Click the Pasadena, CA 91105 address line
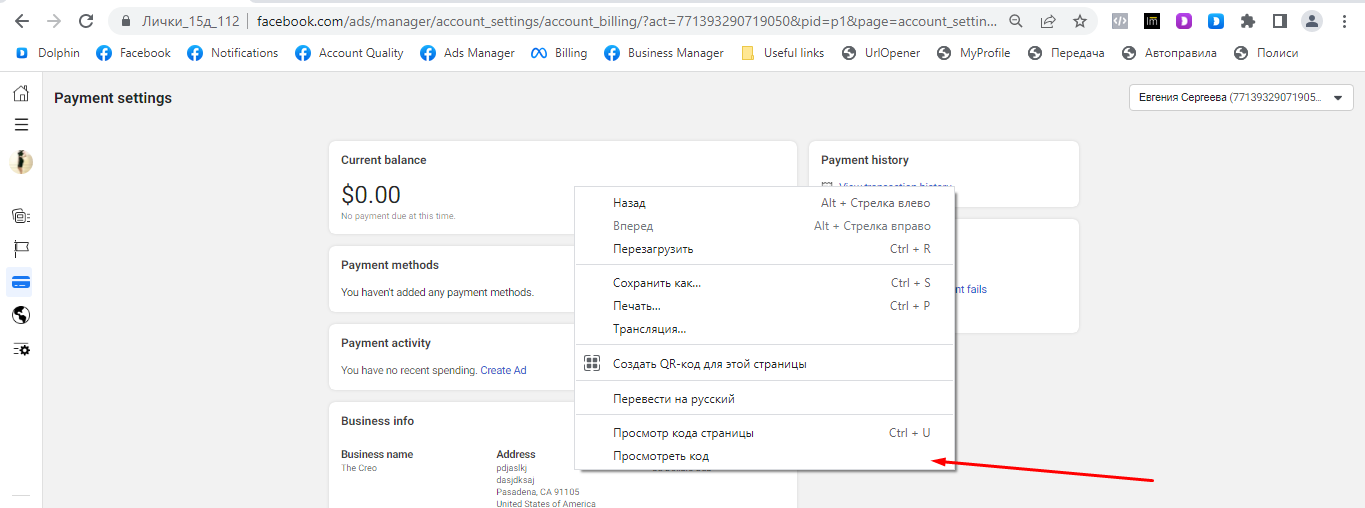Image resolution: width=1365 pixels, height=508 pixels. point(538,492)
